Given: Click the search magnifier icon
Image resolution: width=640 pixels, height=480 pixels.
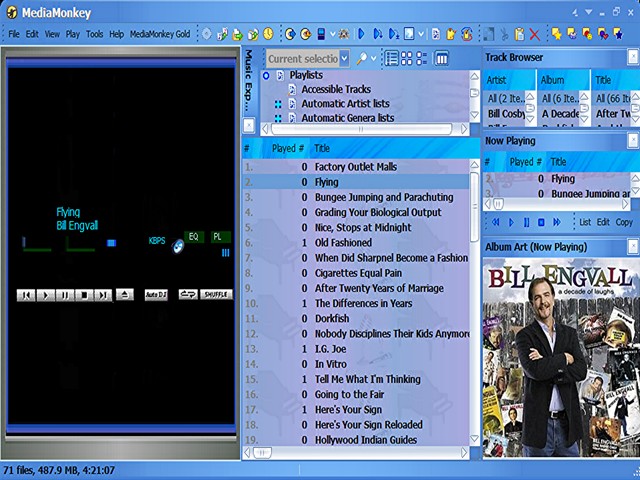Looking at the screenshot, I should tap(361, 59).
